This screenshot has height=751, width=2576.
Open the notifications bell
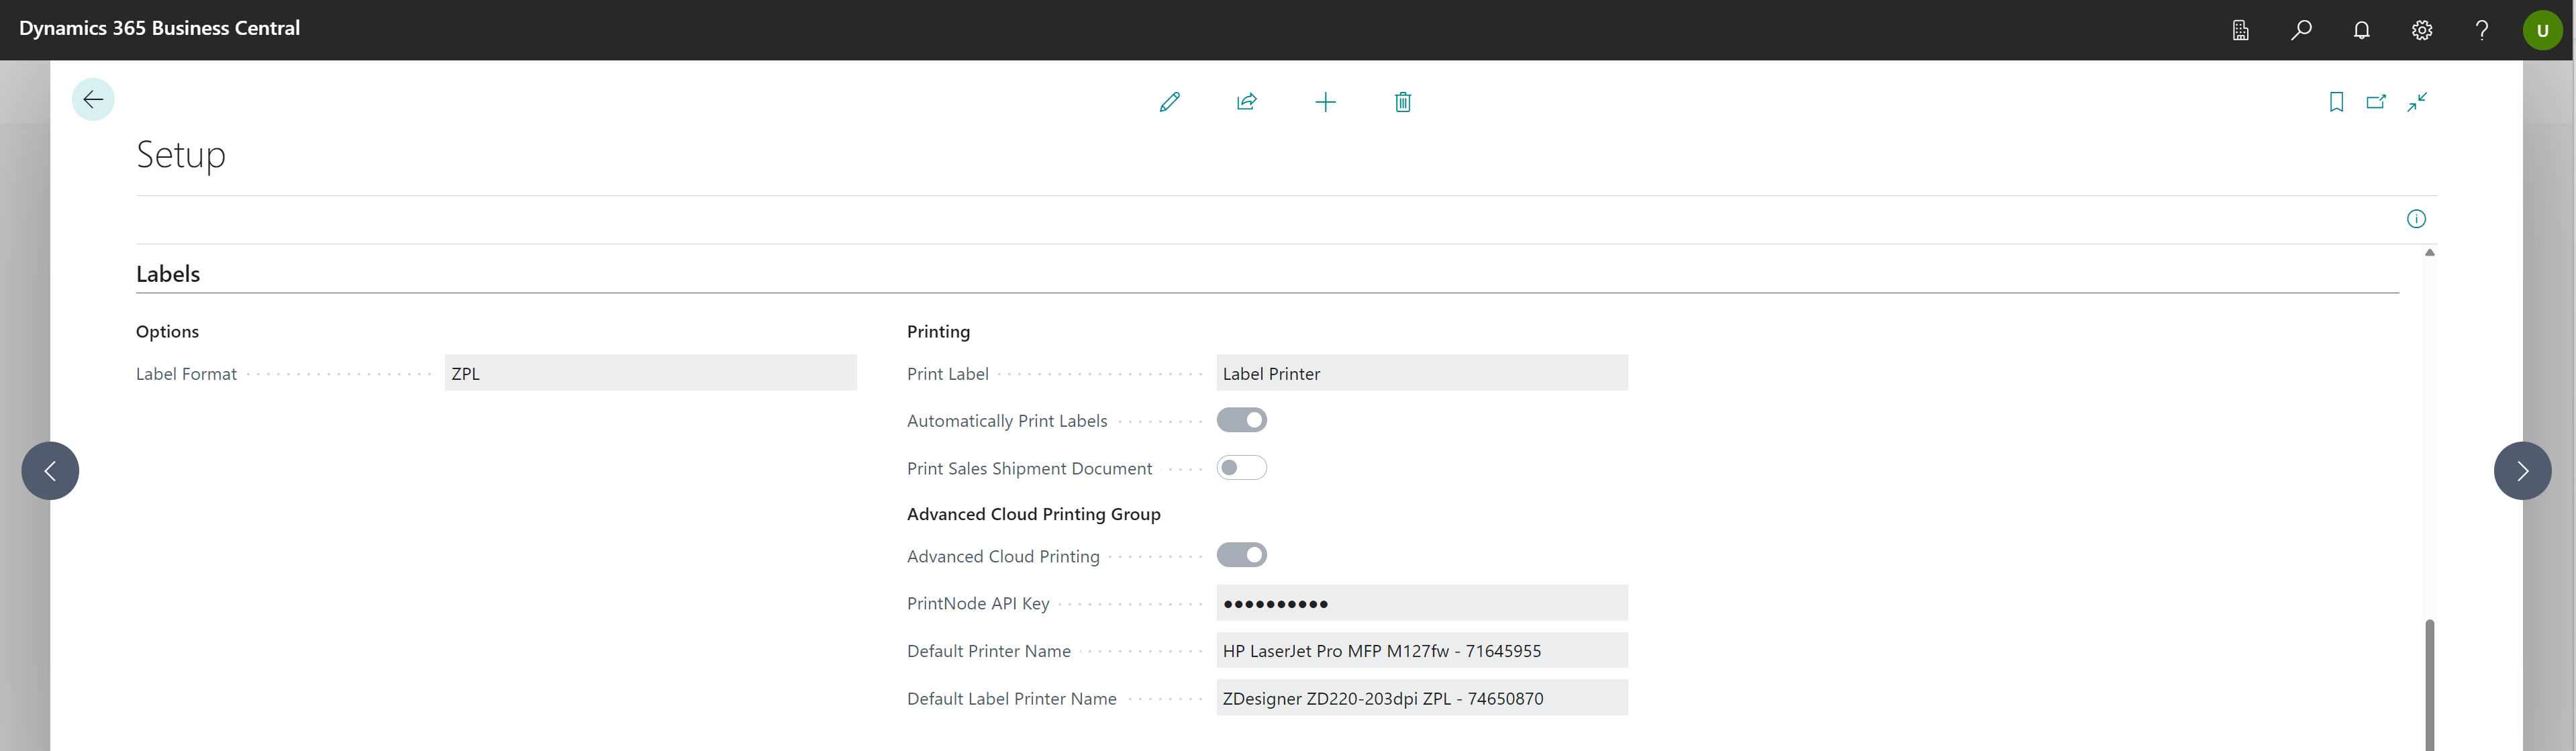pos(2361,30)
